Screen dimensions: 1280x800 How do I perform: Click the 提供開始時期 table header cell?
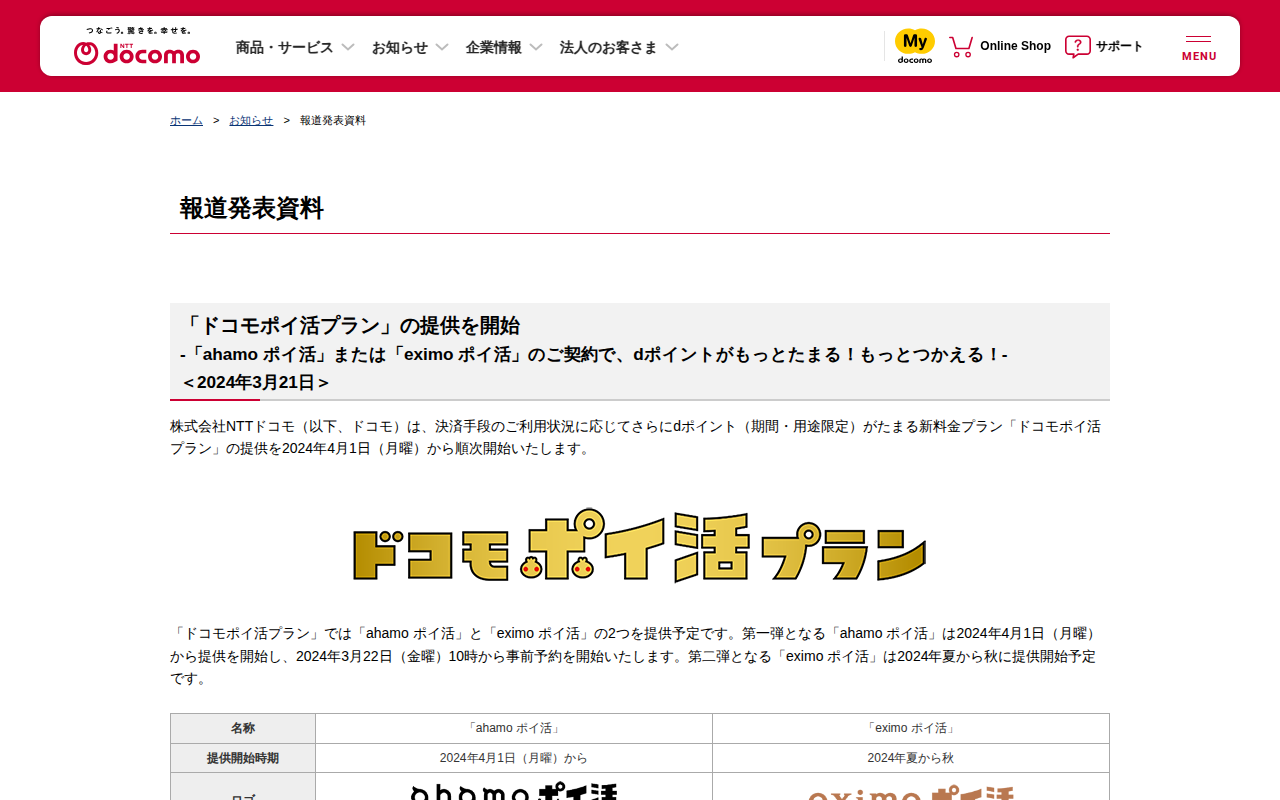coord(243,758)
